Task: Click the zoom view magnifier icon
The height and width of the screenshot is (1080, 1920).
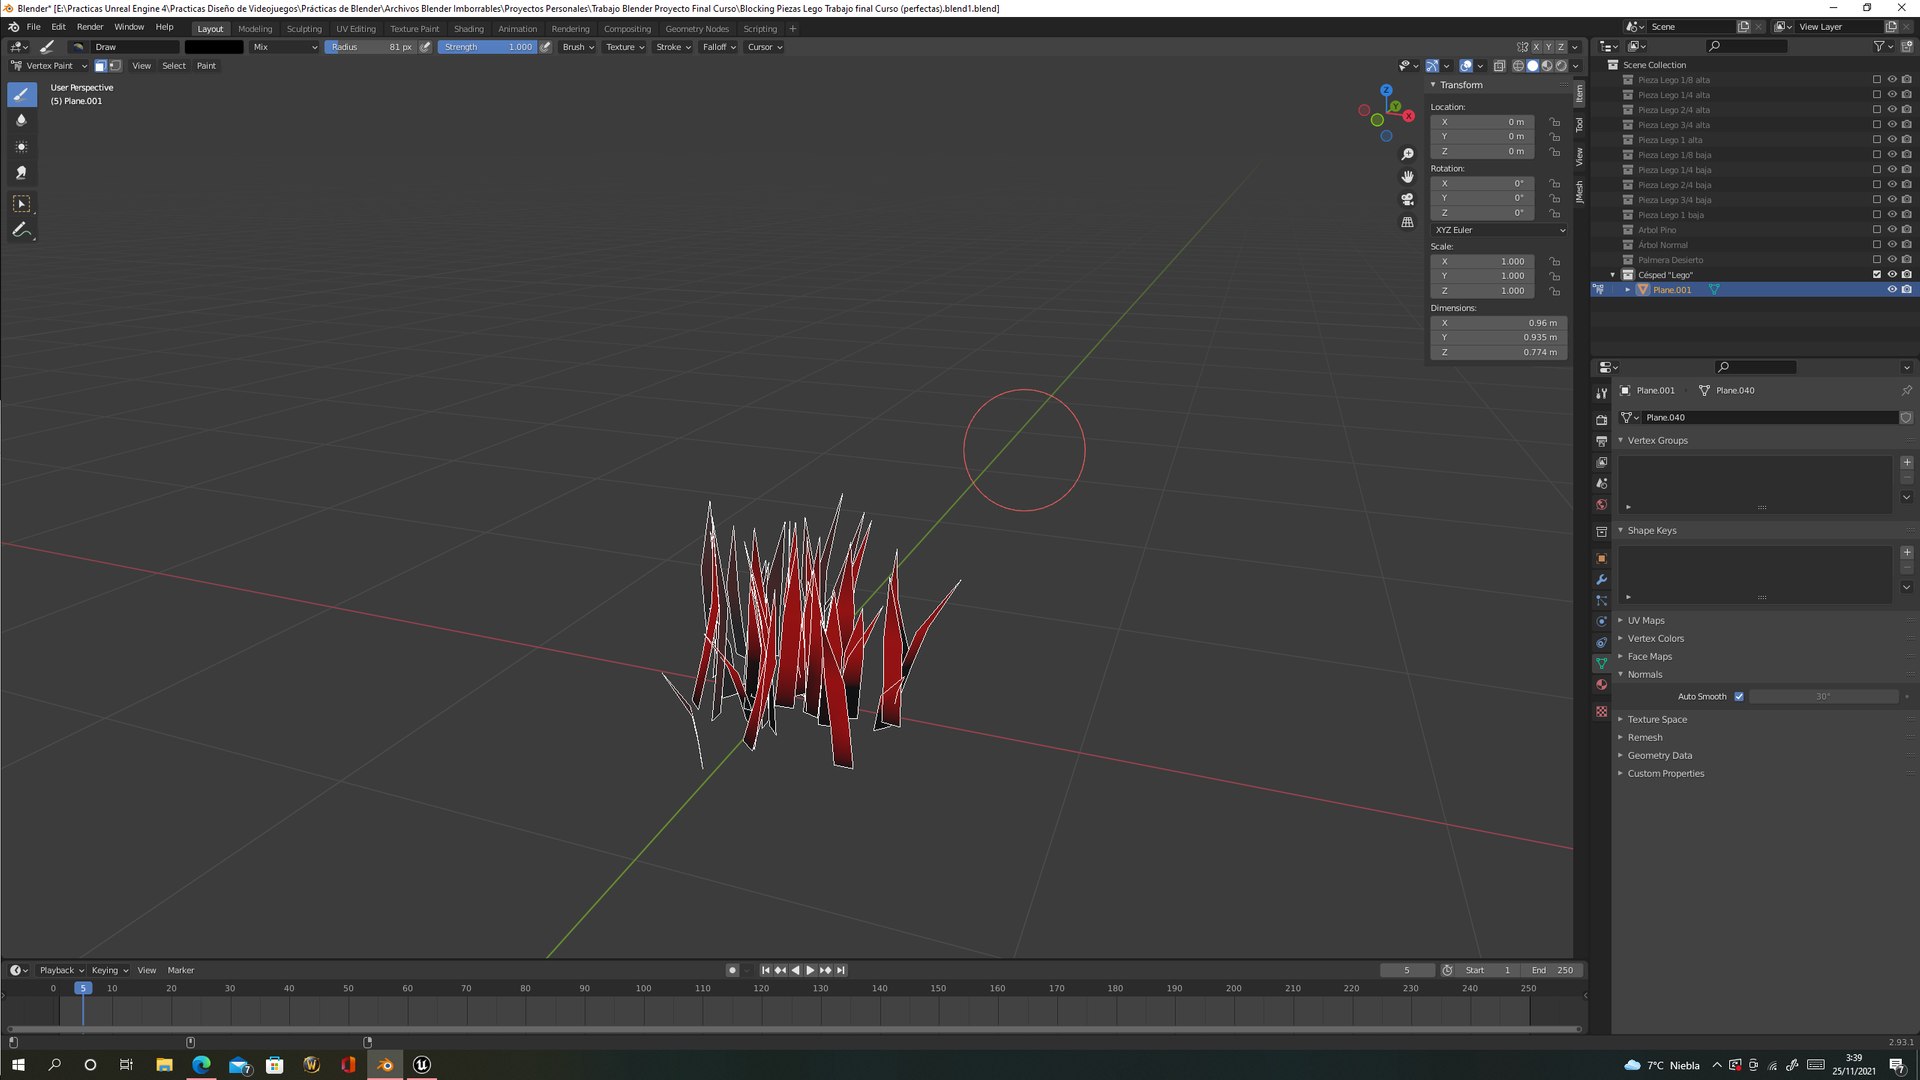Action: point(1407,154)
